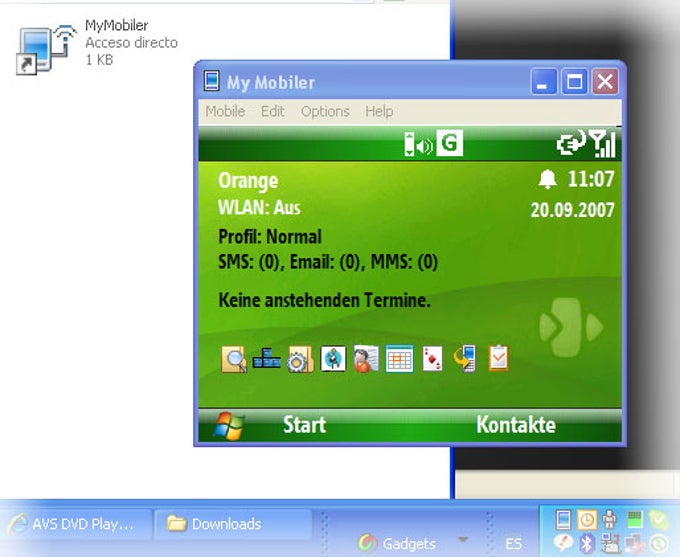The image size is (680, 557).
Task: Open the blue blocks game icon
Action: click(x=266, y=359)
